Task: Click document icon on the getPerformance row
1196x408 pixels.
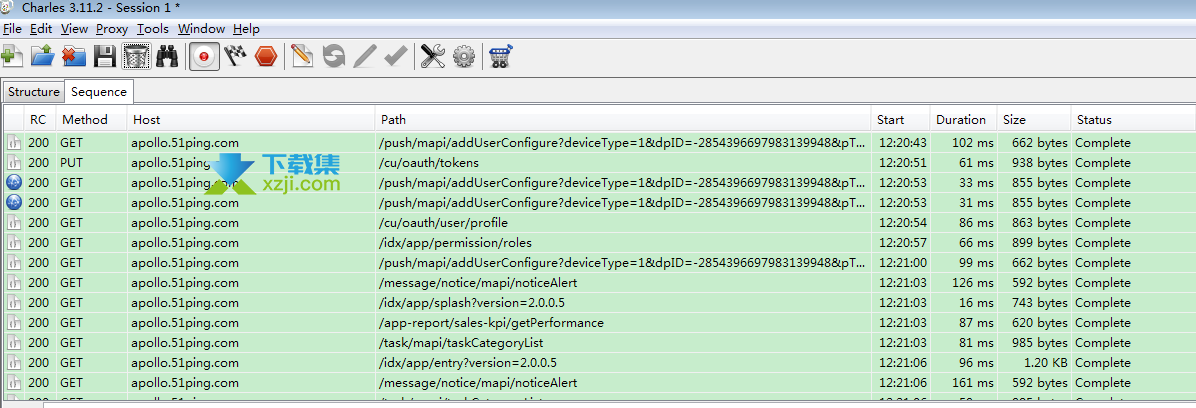Action: [14, 323]
